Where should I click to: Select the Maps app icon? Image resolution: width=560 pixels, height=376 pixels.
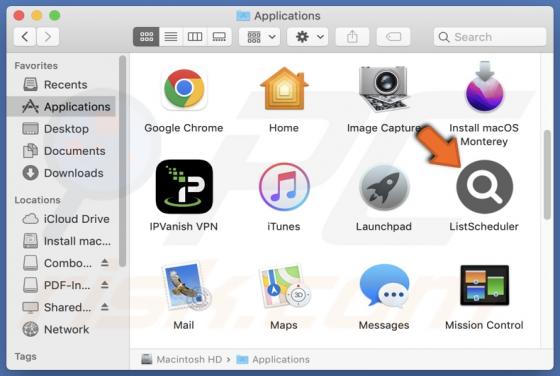pos(284,286)
